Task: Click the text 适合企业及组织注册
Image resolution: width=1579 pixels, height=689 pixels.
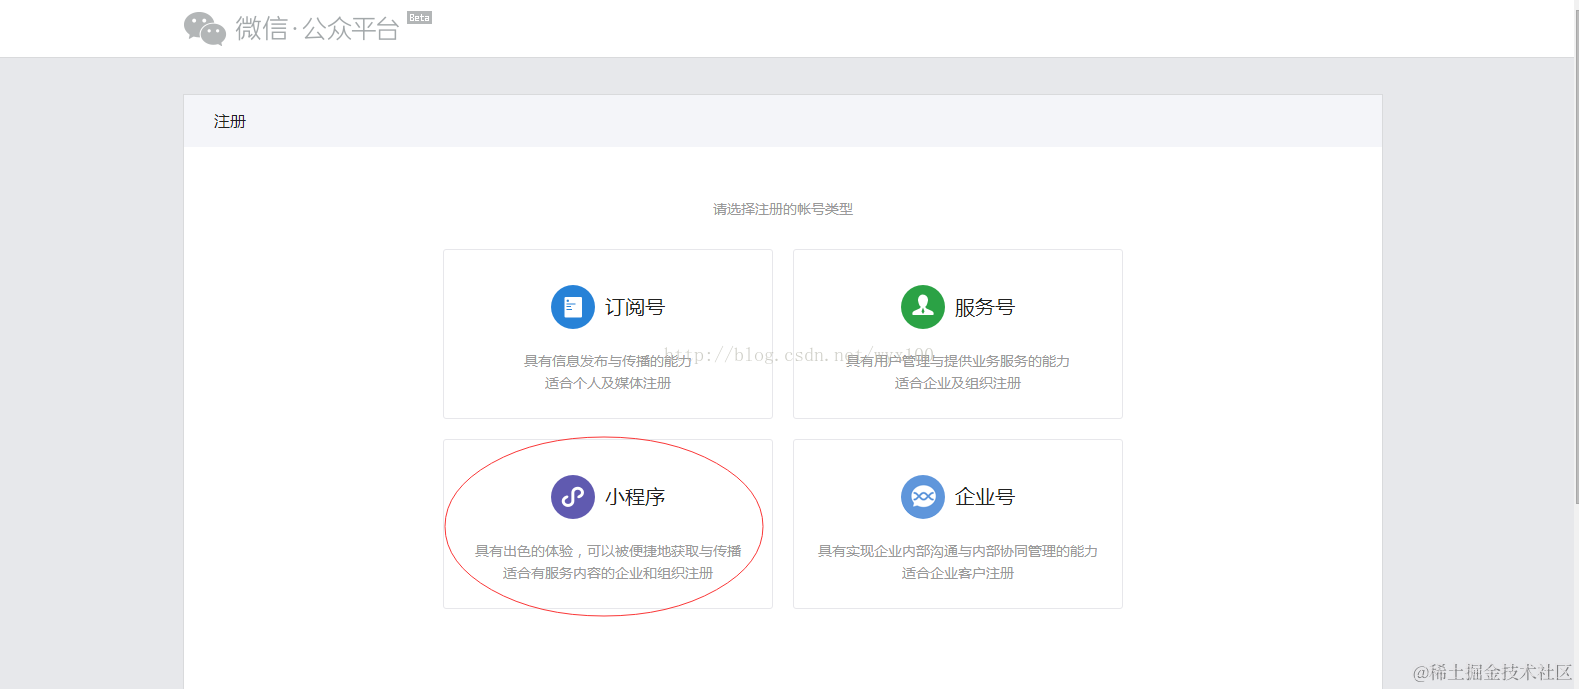Action: tap(958, 383)
